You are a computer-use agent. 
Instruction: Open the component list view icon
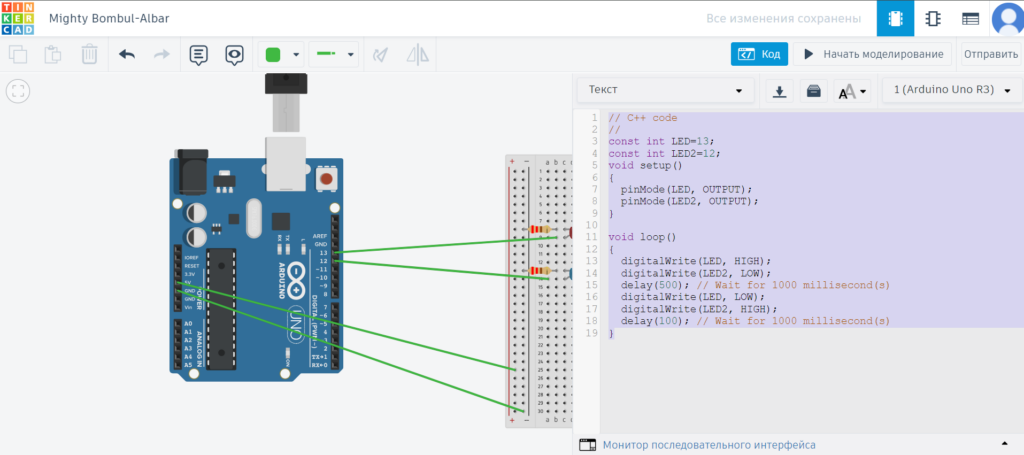coord(970,18)
